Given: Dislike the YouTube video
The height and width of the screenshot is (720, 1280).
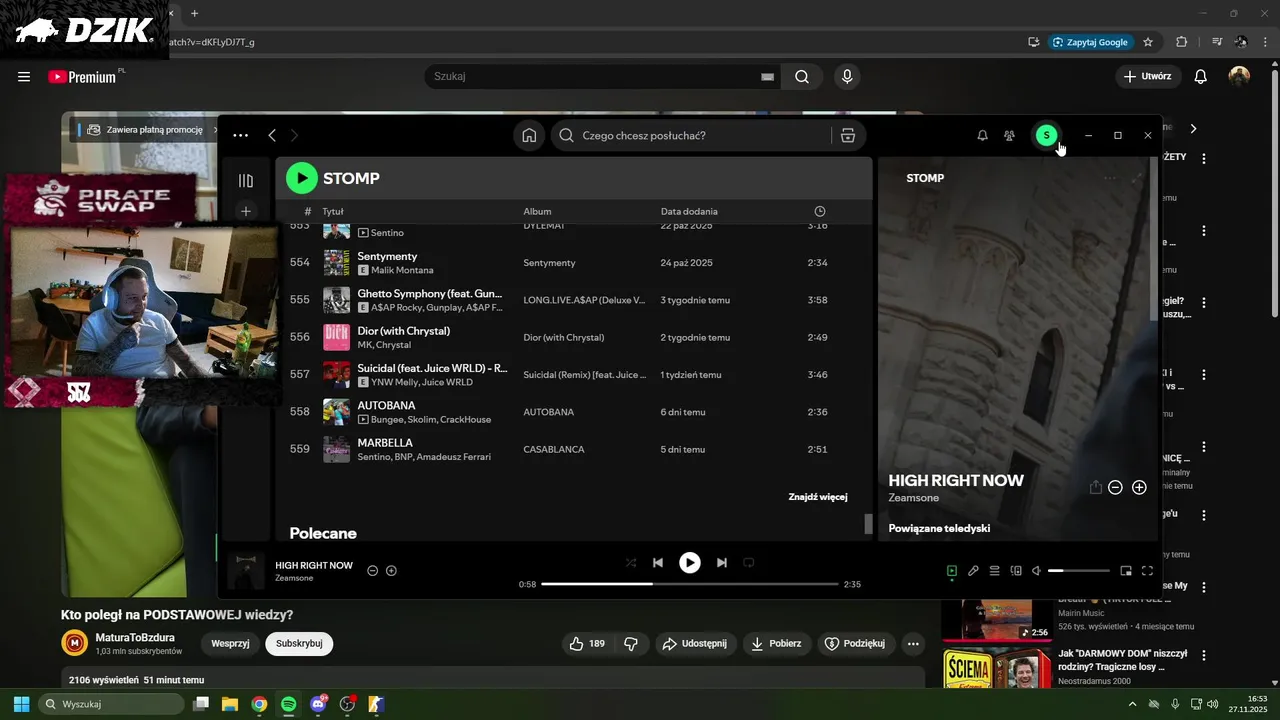Looking at the screenshot, I should click(x=631, y=644).
